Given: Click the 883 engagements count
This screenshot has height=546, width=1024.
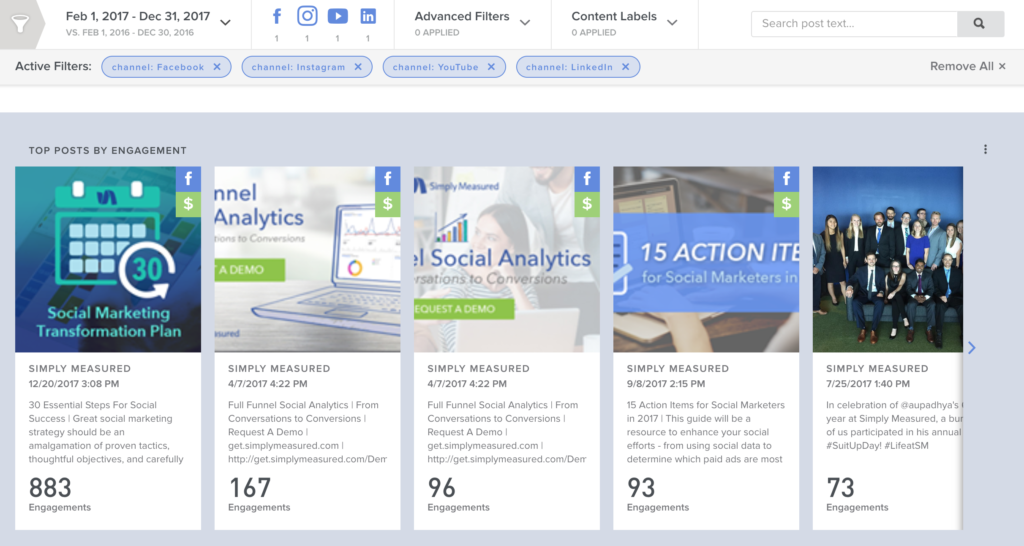Looking at the screenshot, I should pos(50,488).
